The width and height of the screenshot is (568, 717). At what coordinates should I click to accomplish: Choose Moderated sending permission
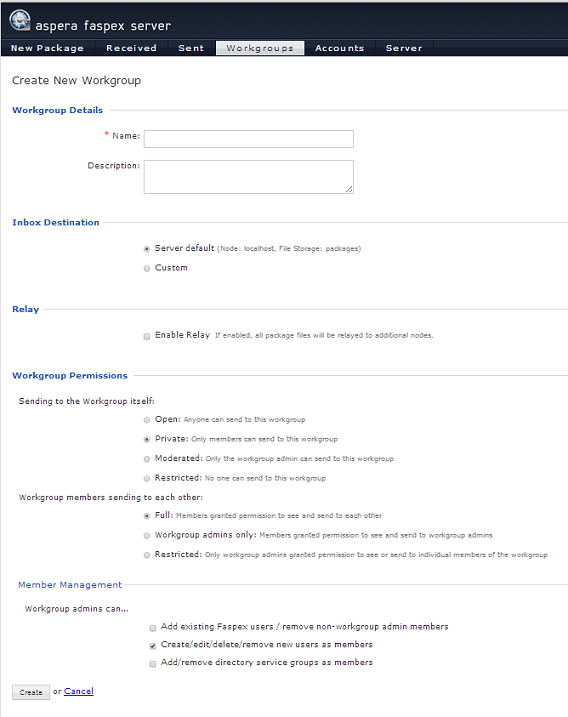147,459
